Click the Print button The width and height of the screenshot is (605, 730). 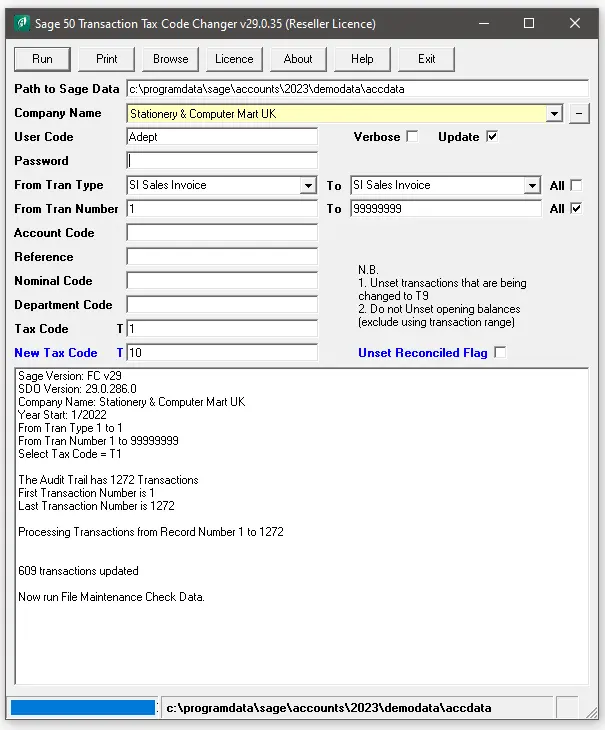tap(107, 59)
